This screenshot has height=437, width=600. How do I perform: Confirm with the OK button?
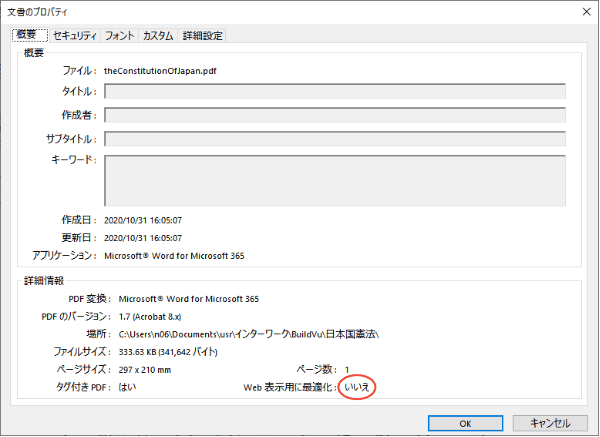pos(463,422)
